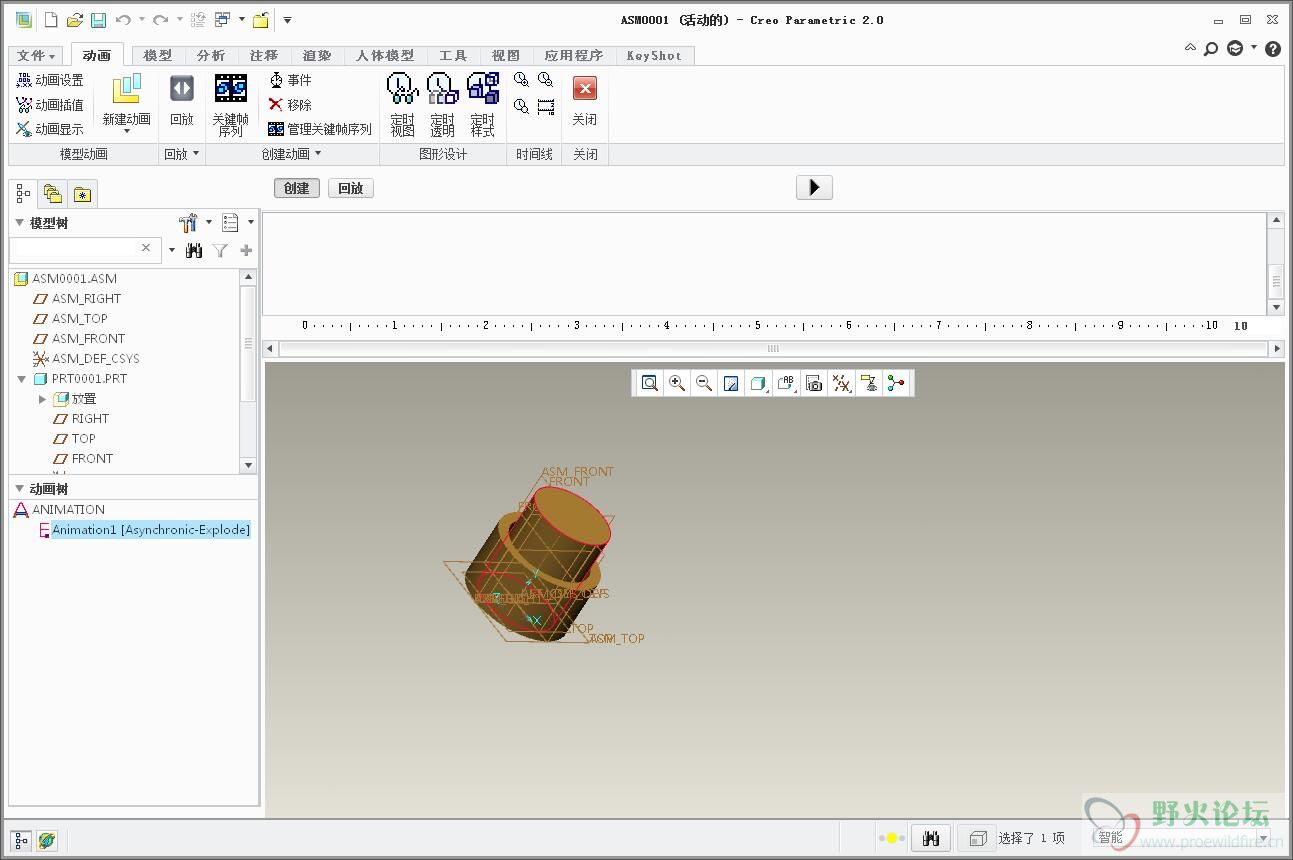Click the 回放 playback ribbon icon
Screen dimensions: 1293x860
tap(182, 100)
